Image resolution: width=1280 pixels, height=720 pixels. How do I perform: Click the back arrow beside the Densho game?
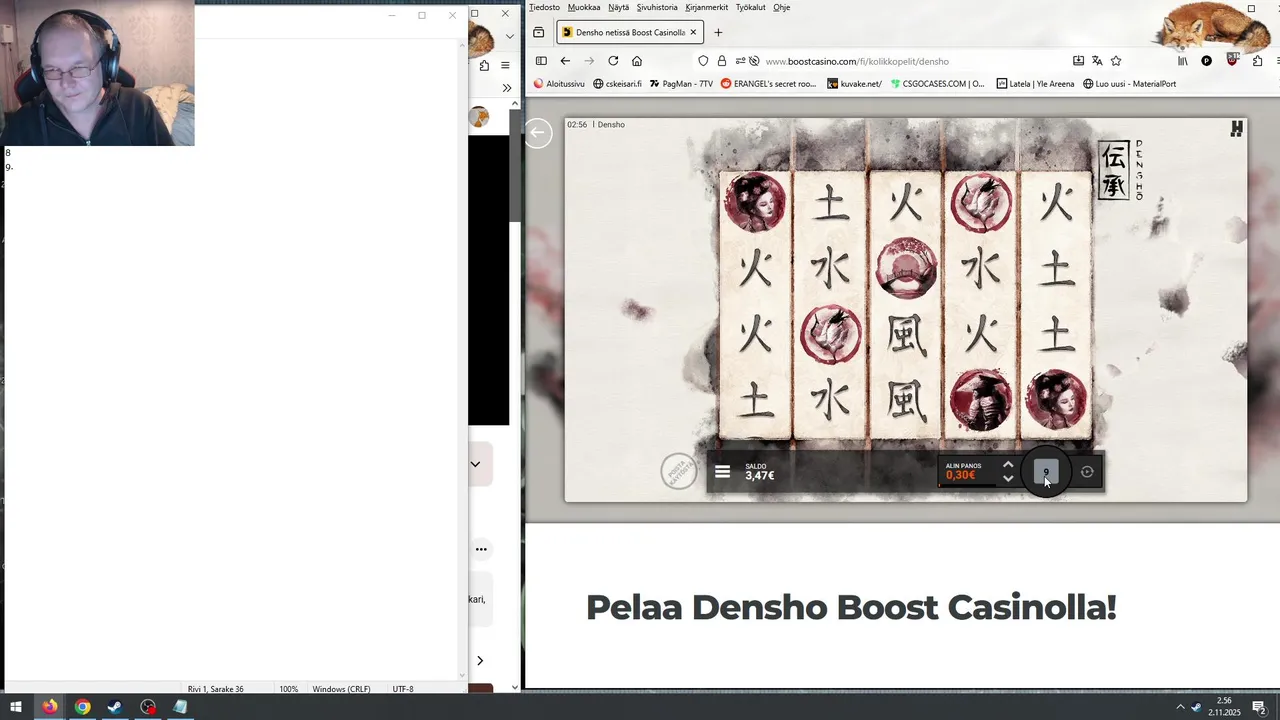tap(538, 133)
